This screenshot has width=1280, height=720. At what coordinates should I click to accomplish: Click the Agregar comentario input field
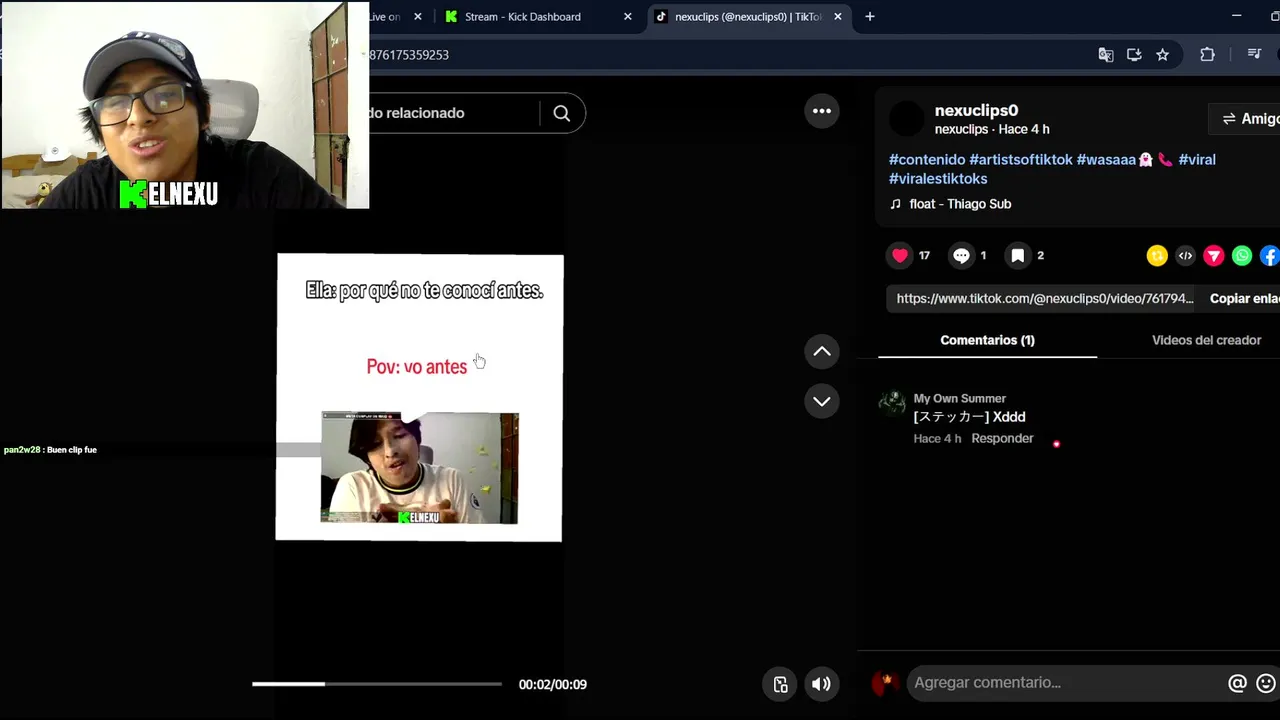[1065, 683]
